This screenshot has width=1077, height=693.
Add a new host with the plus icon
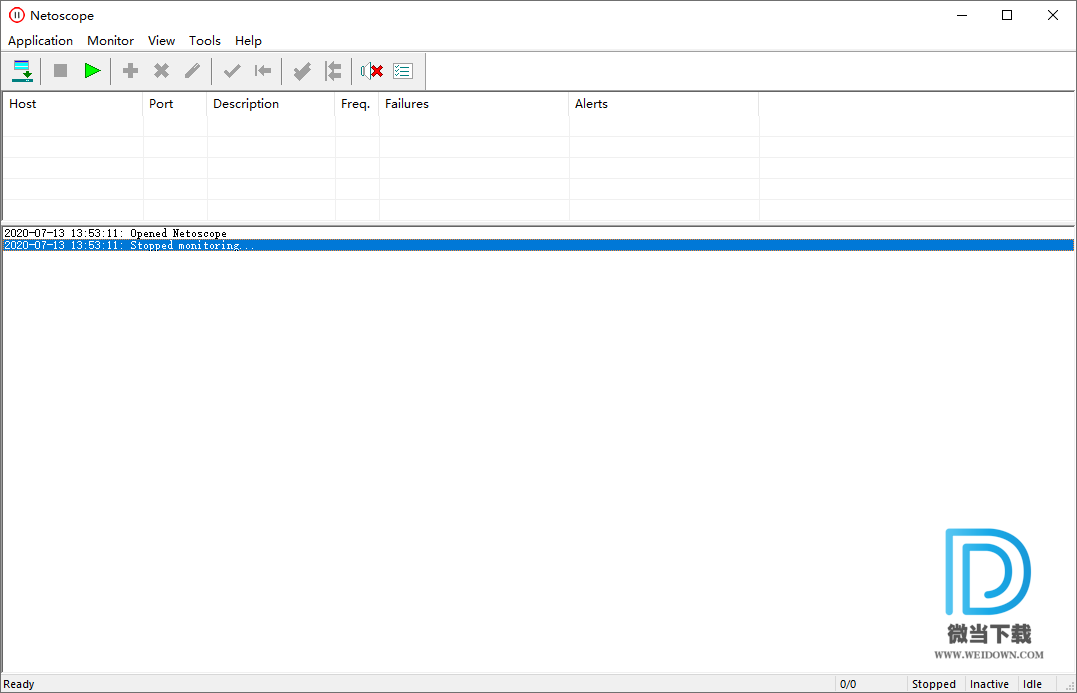click(x=131, y=71)
